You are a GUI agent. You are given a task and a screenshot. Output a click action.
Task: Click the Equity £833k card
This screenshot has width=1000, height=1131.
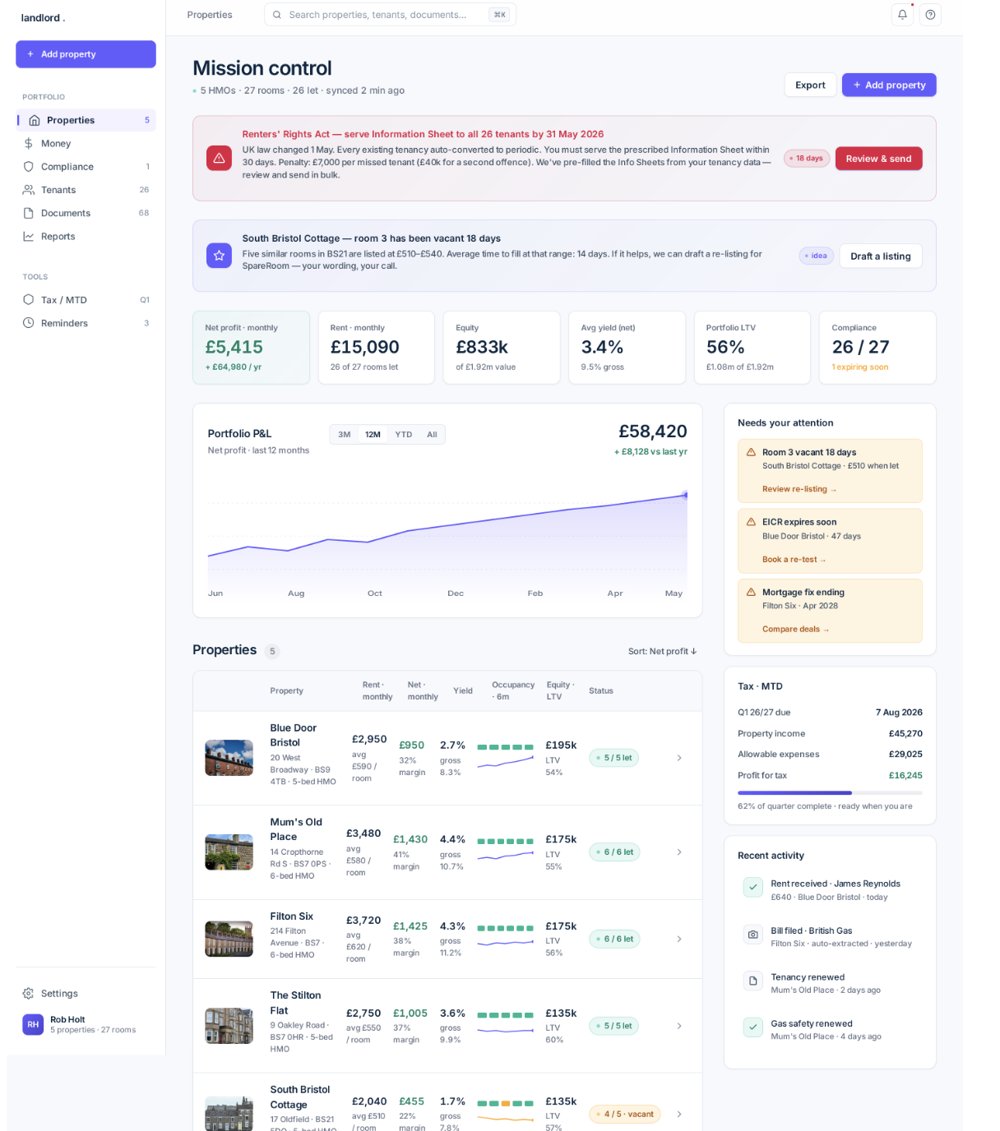point(501,348)
